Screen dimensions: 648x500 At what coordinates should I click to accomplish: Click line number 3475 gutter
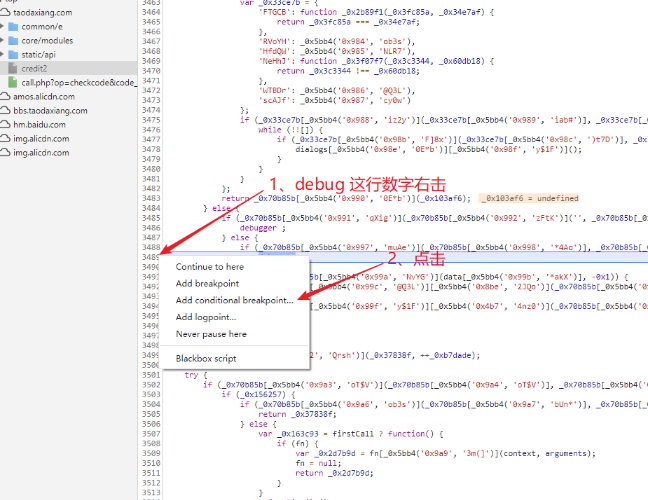pos(151,120)
